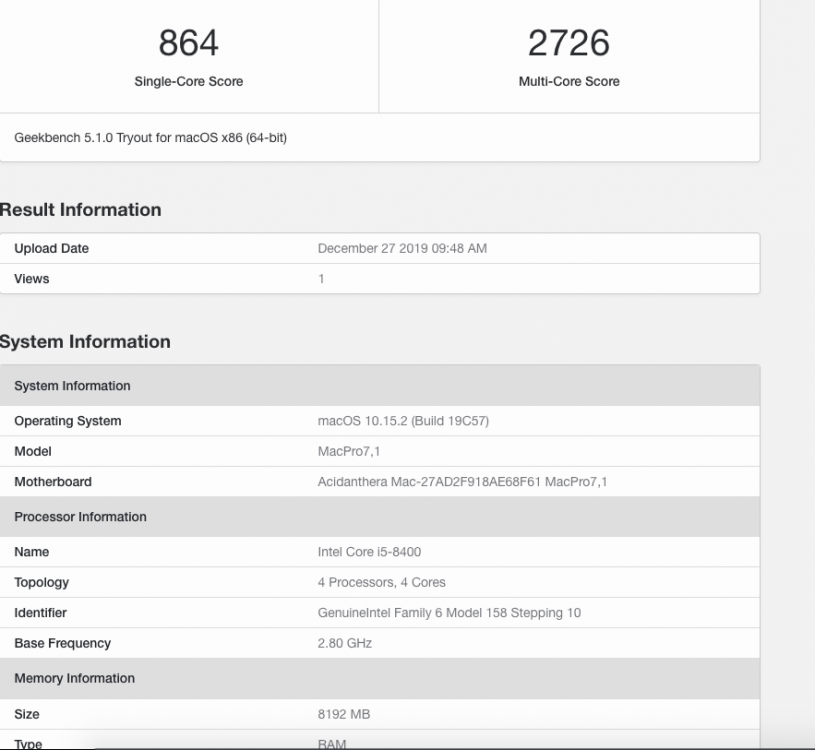Click the memory Size label
Image resolution: width=815 pixels, height=750 pixels.
pos(27,714)
